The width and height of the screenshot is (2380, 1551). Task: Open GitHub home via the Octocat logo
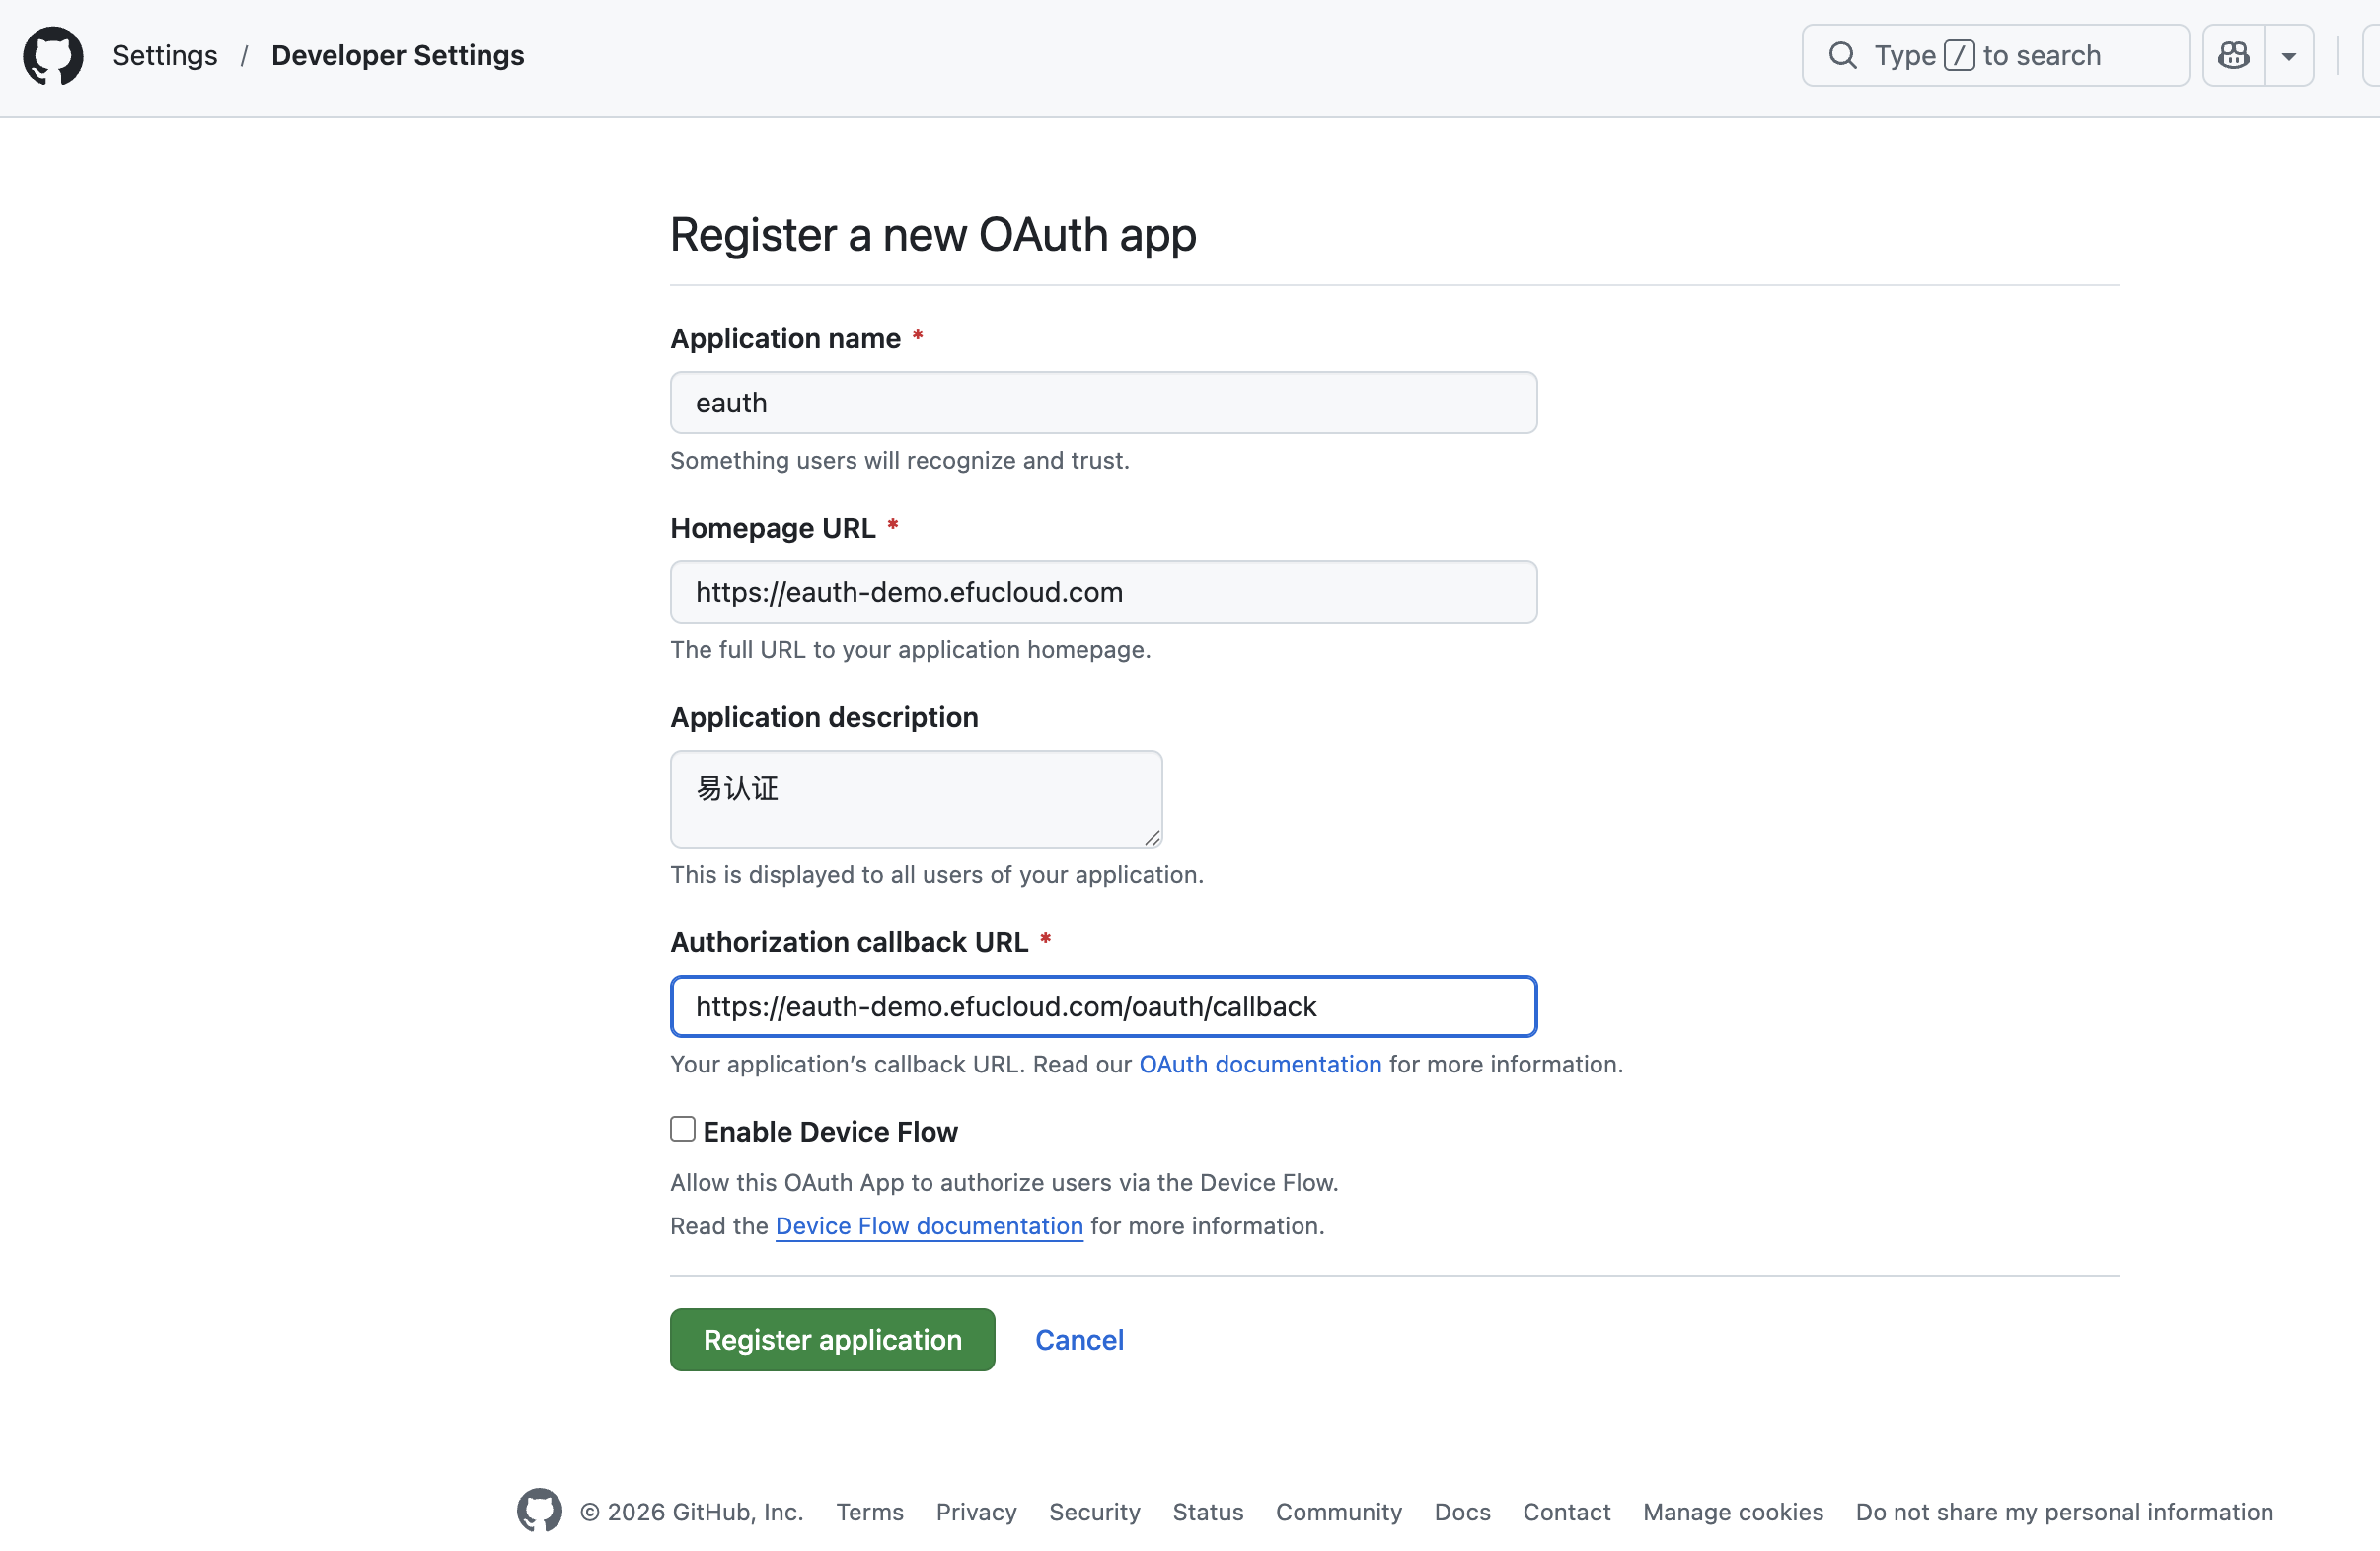53,56
